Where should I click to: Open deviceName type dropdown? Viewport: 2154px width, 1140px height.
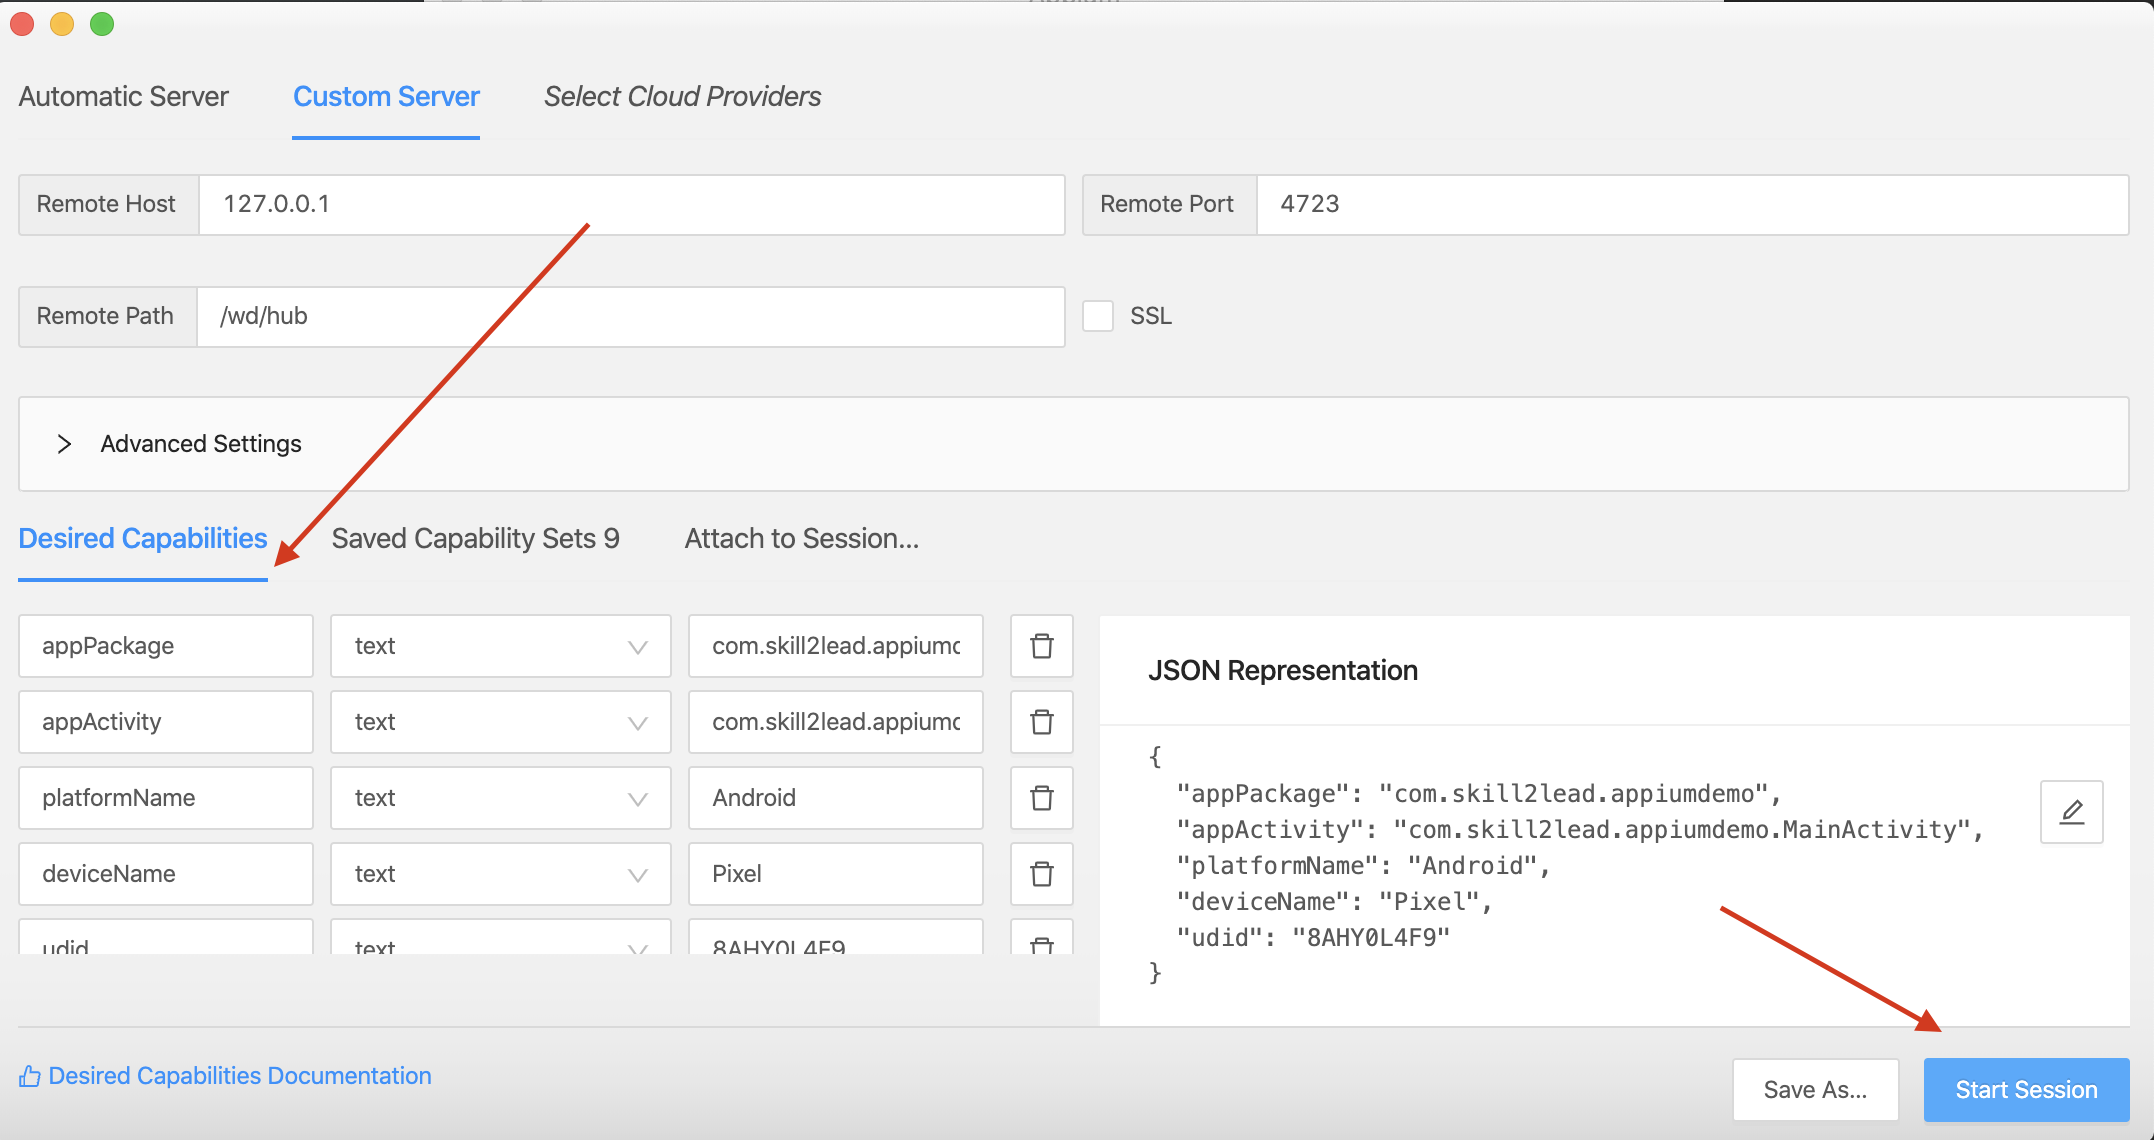(x=500, y=874)
